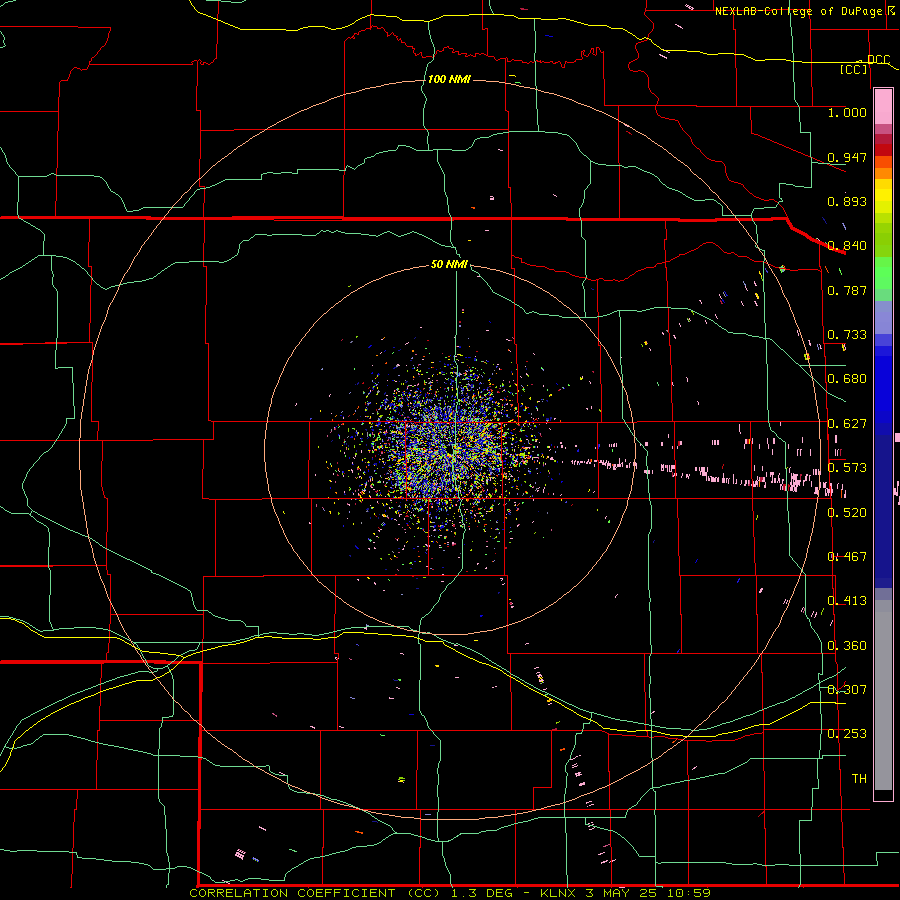Click the gray bottom segment of color bar
Screen dimensions: 900x900
(883, 695)
